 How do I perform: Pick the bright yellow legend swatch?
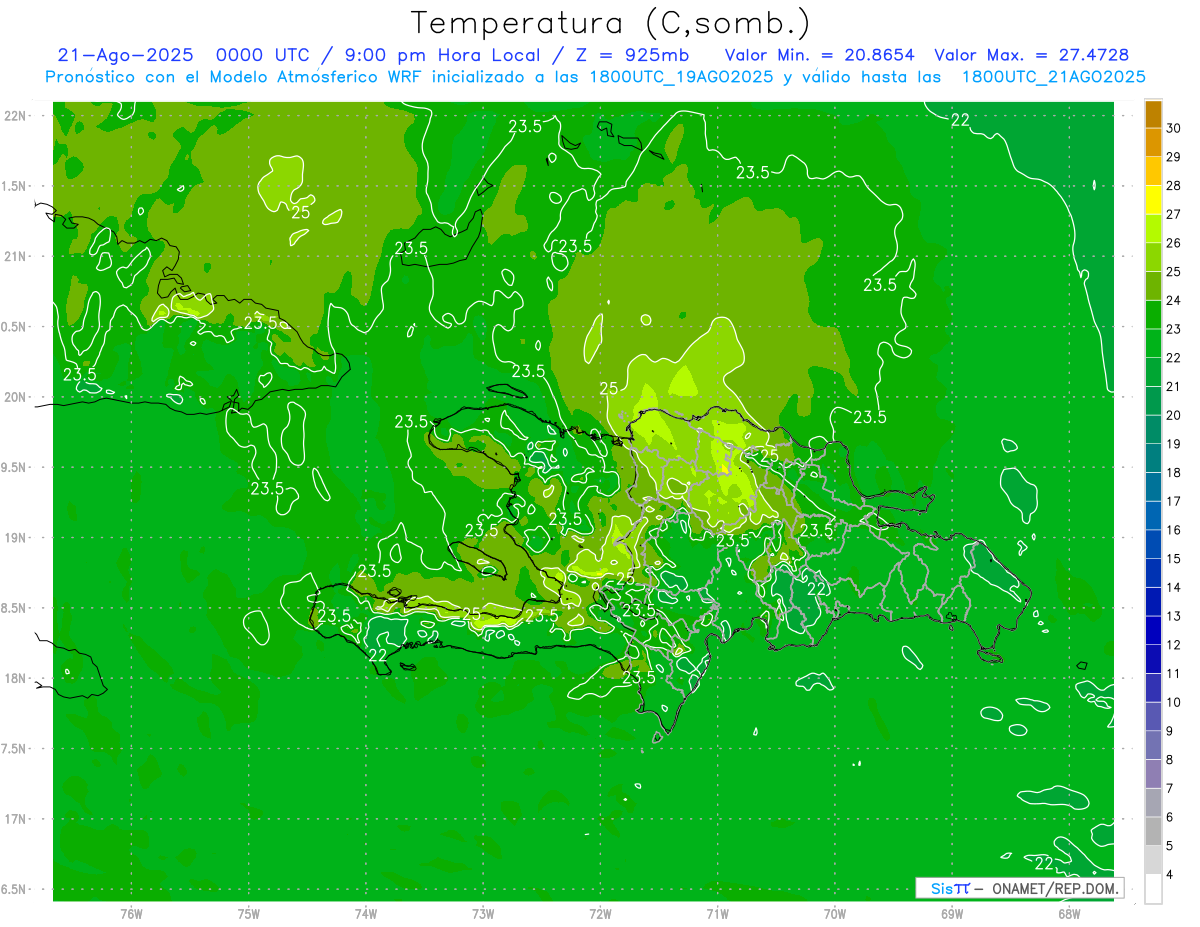point(1153,200)
